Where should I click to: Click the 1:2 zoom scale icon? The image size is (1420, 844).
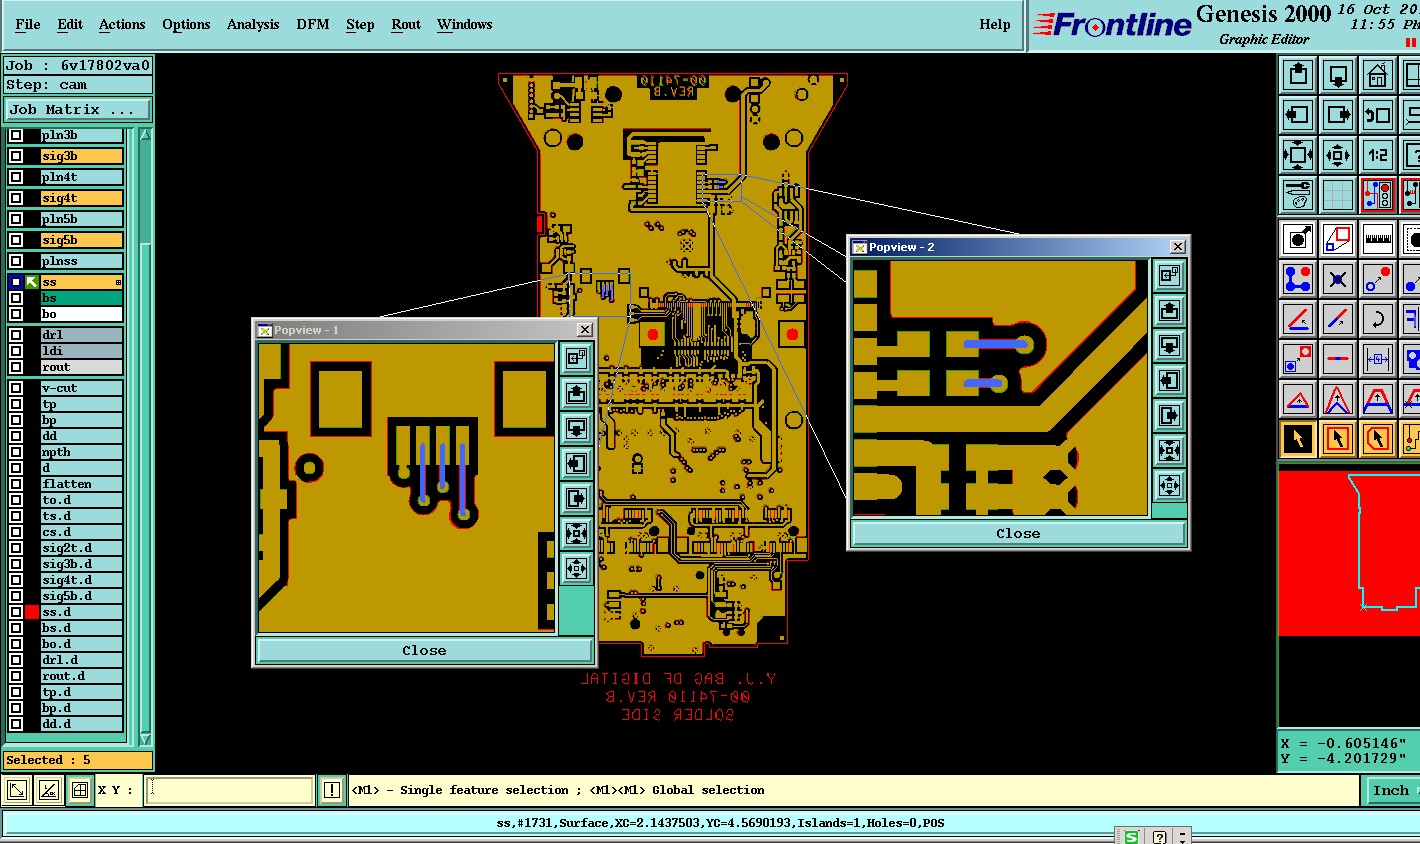pos(1378,155)
